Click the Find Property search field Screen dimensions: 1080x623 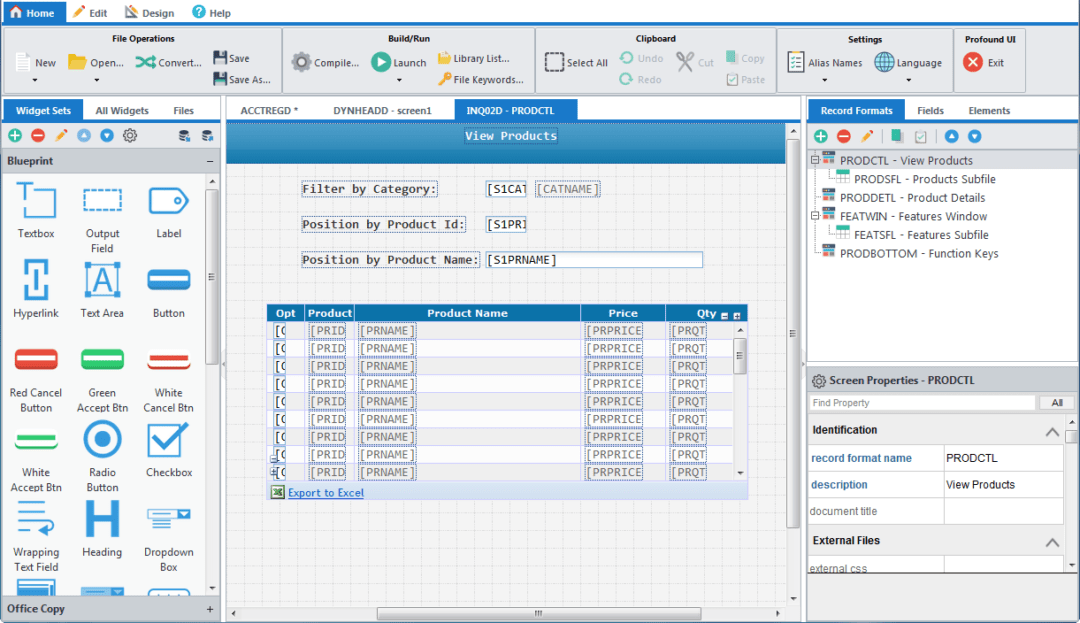click(x=921, y=403)
